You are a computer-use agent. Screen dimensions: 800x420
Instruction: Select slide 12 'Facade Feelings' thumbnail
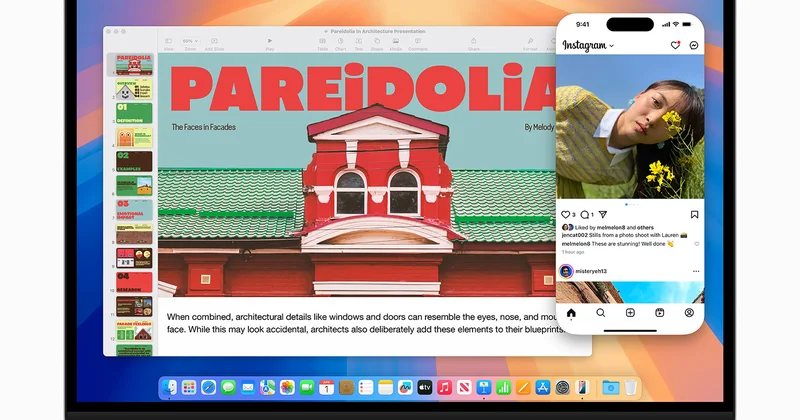click(x=134, y=331)
